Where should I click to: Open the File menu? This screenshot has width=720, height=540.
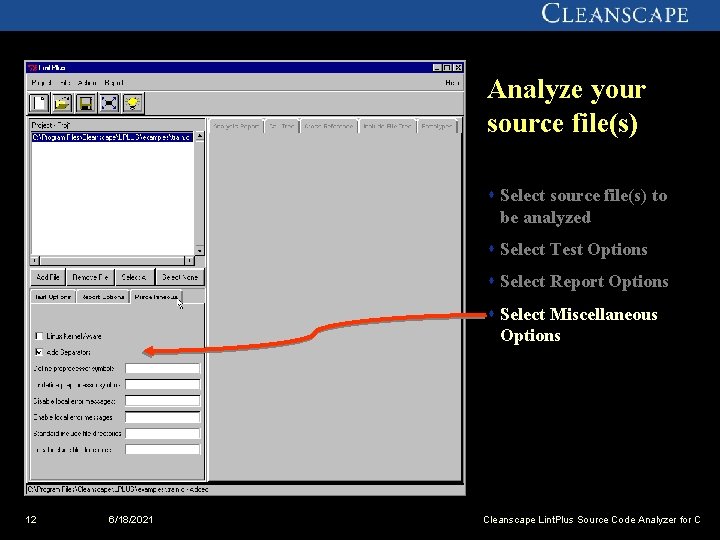[65, 83]
